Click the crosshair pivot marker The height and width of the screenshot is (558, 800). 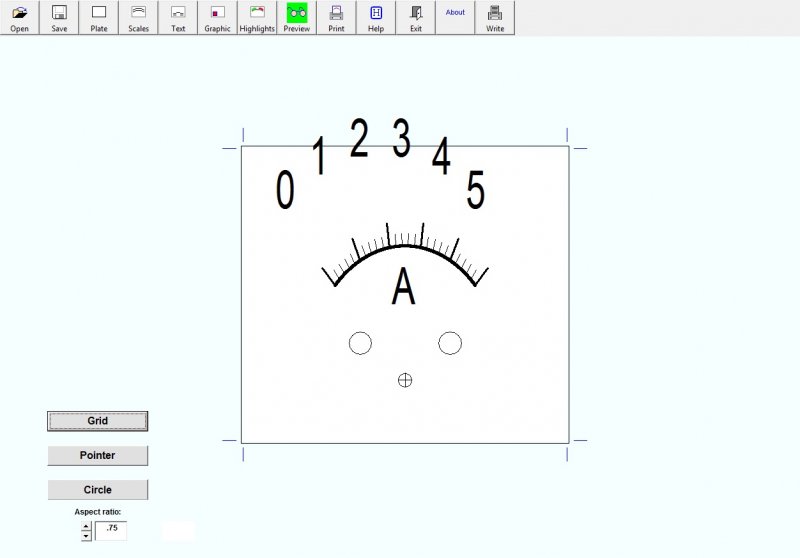[x=405, y=380]
